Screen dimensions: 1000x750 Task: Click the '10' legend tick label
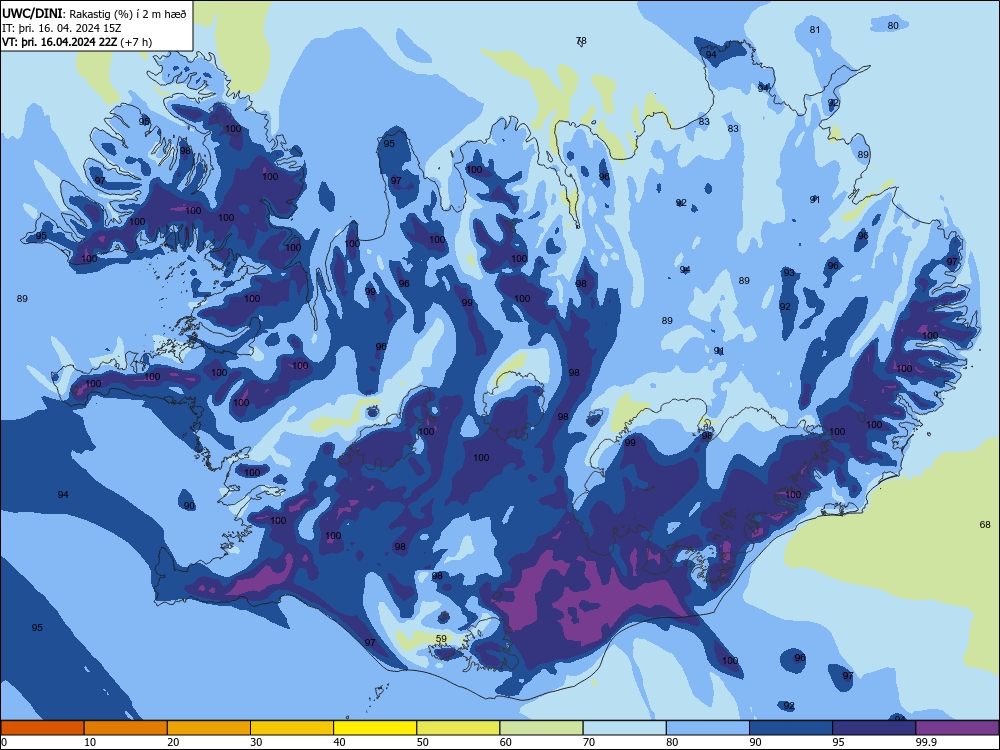click(90, 742)
